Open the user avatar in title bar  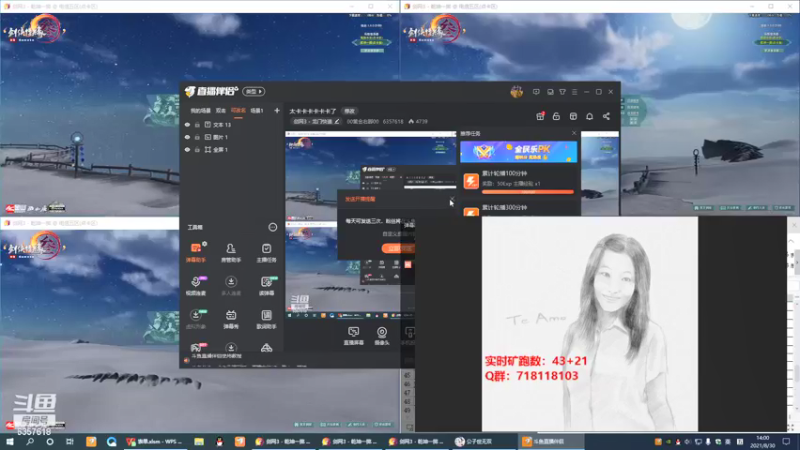(516, 92)
